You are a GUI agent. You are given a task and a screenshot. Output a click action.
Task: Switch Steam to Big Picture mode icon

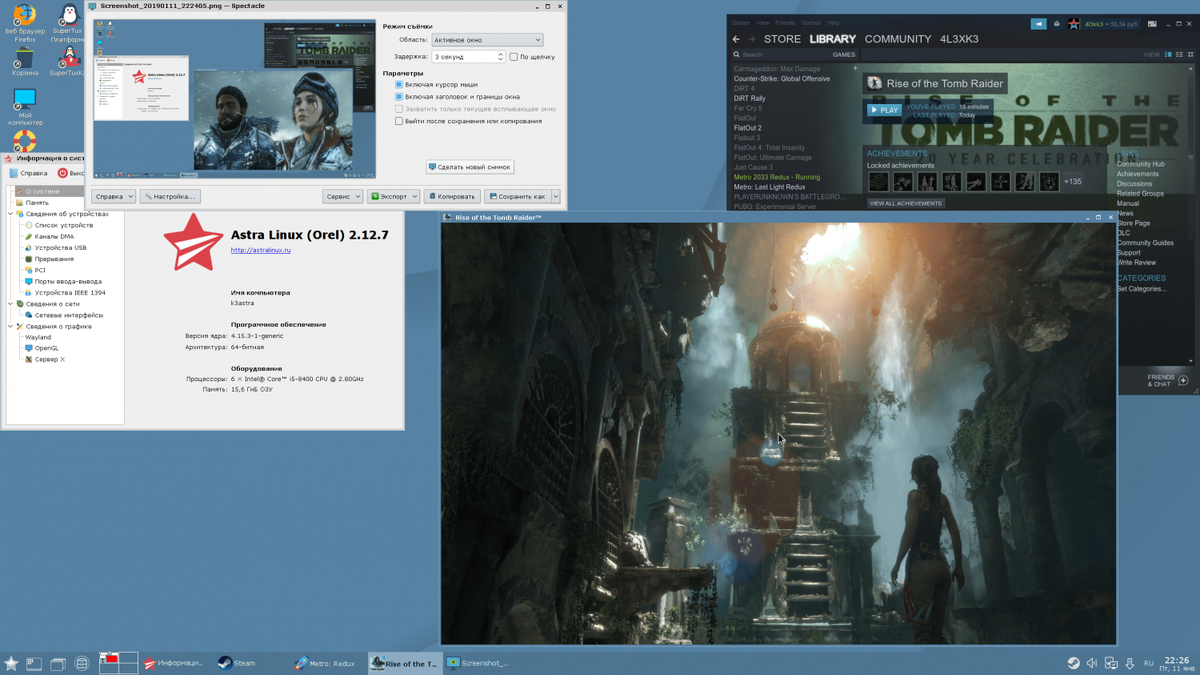pos(1152,23)
